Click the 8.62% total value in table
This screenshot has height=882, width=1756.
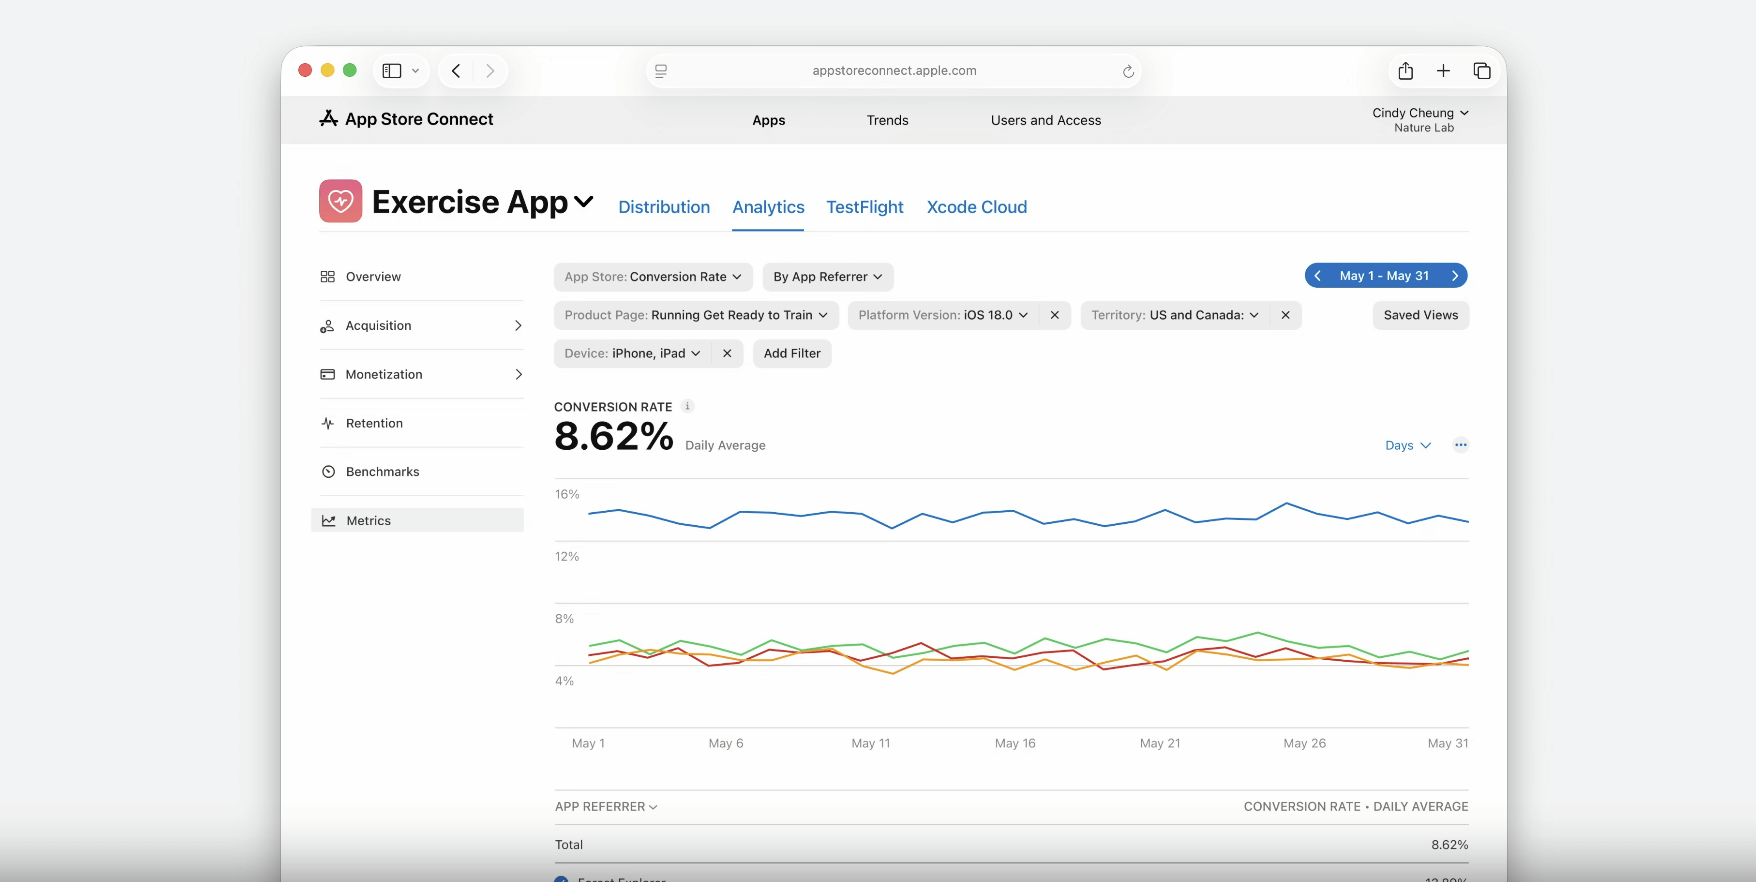[x=1449, y=845]
